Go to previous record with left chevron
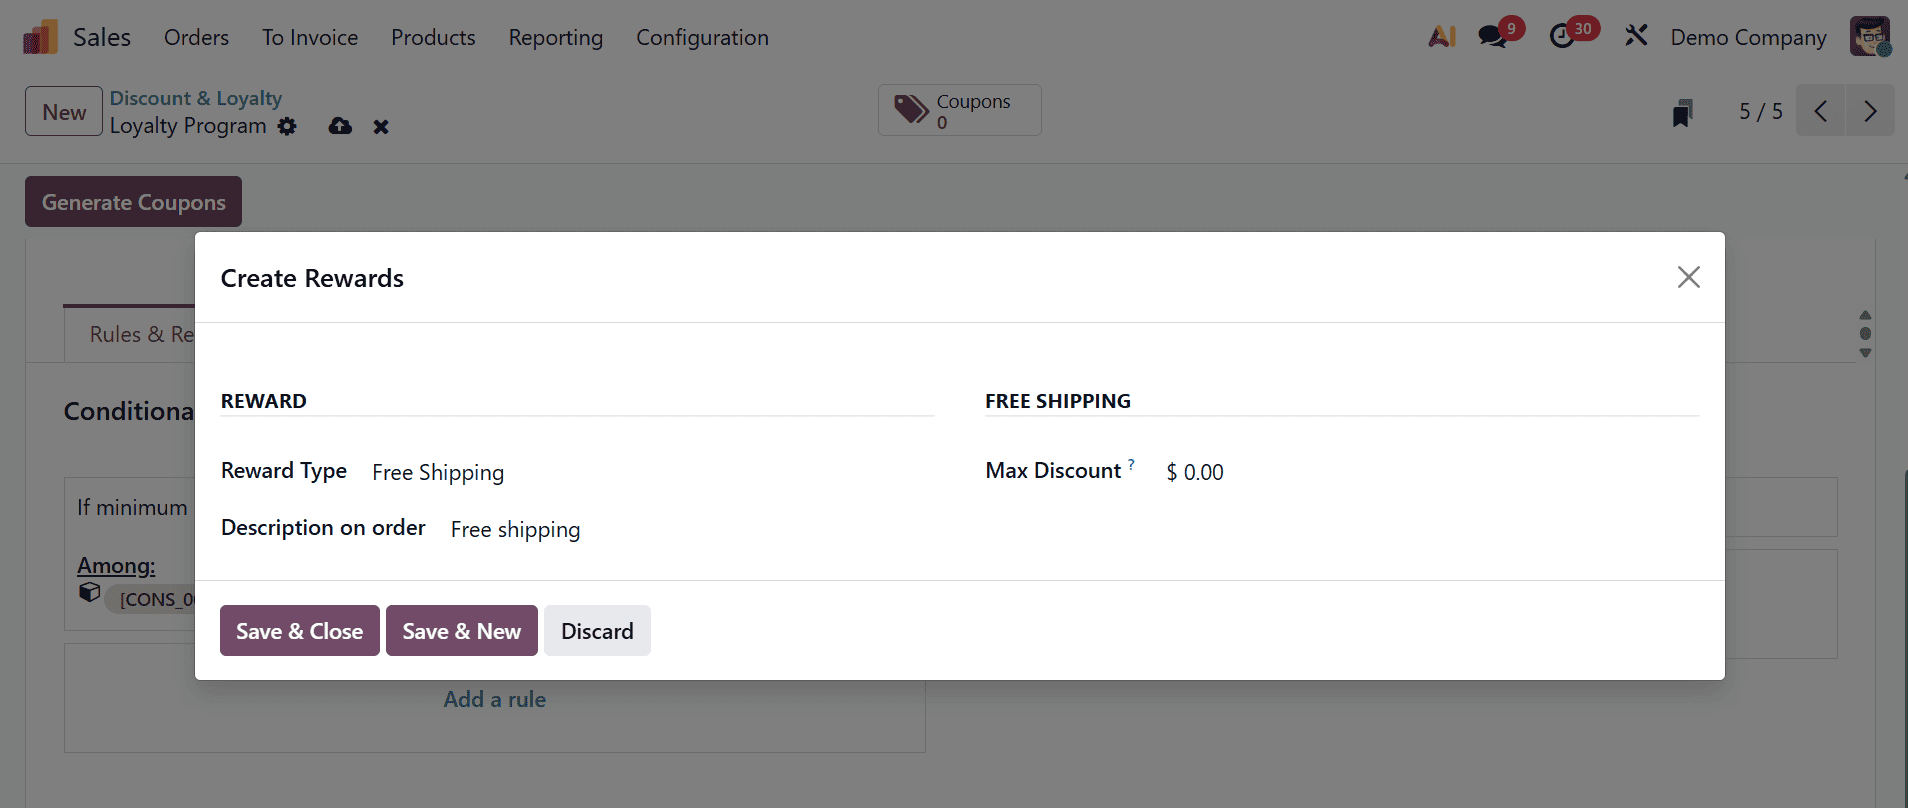The height and width of the screenshot is (808, 1908). coord(1821,111)
